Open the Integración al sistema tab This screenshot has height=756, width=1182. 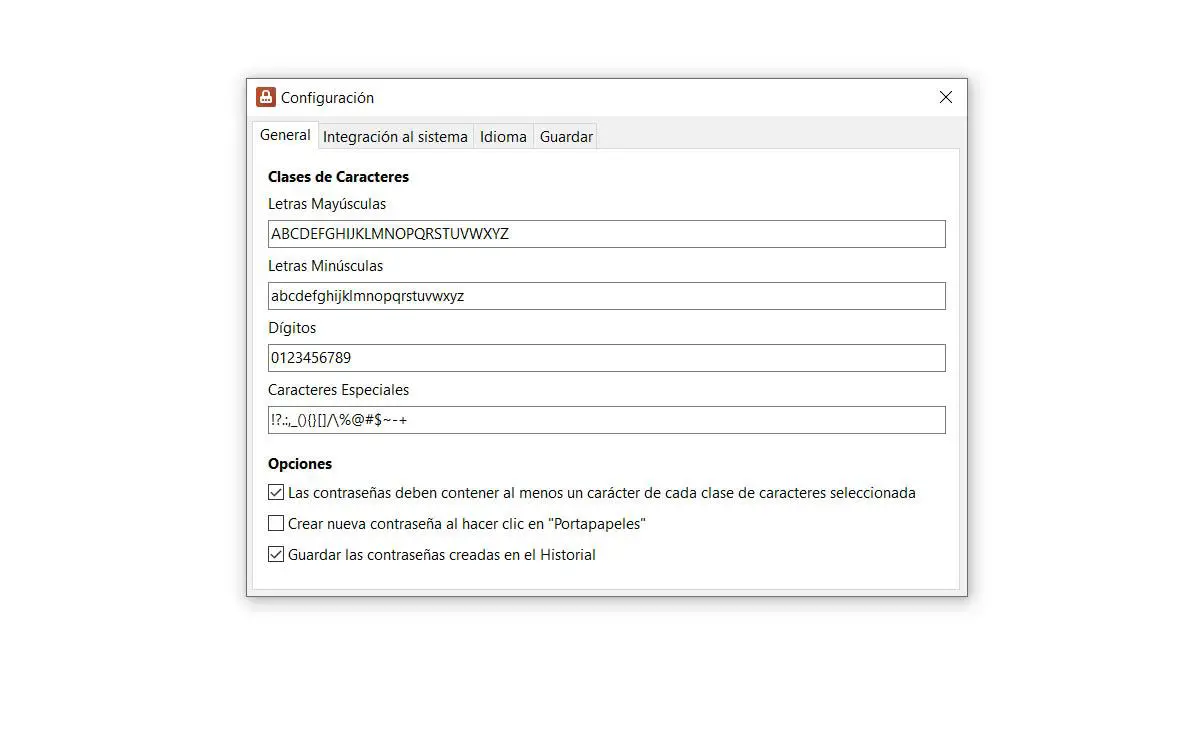tap(395, 137)
